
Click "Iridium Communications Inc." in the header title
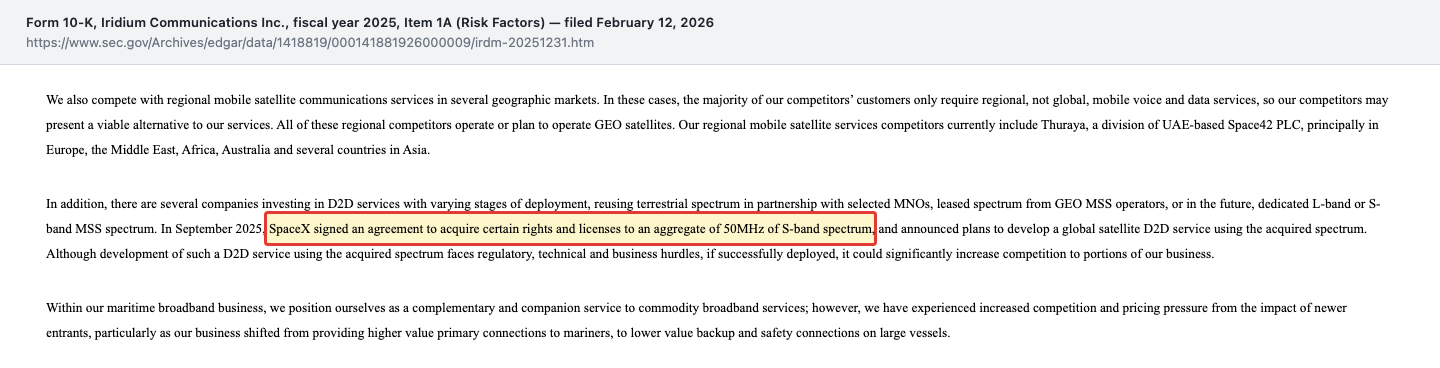[x=194, y=22]
